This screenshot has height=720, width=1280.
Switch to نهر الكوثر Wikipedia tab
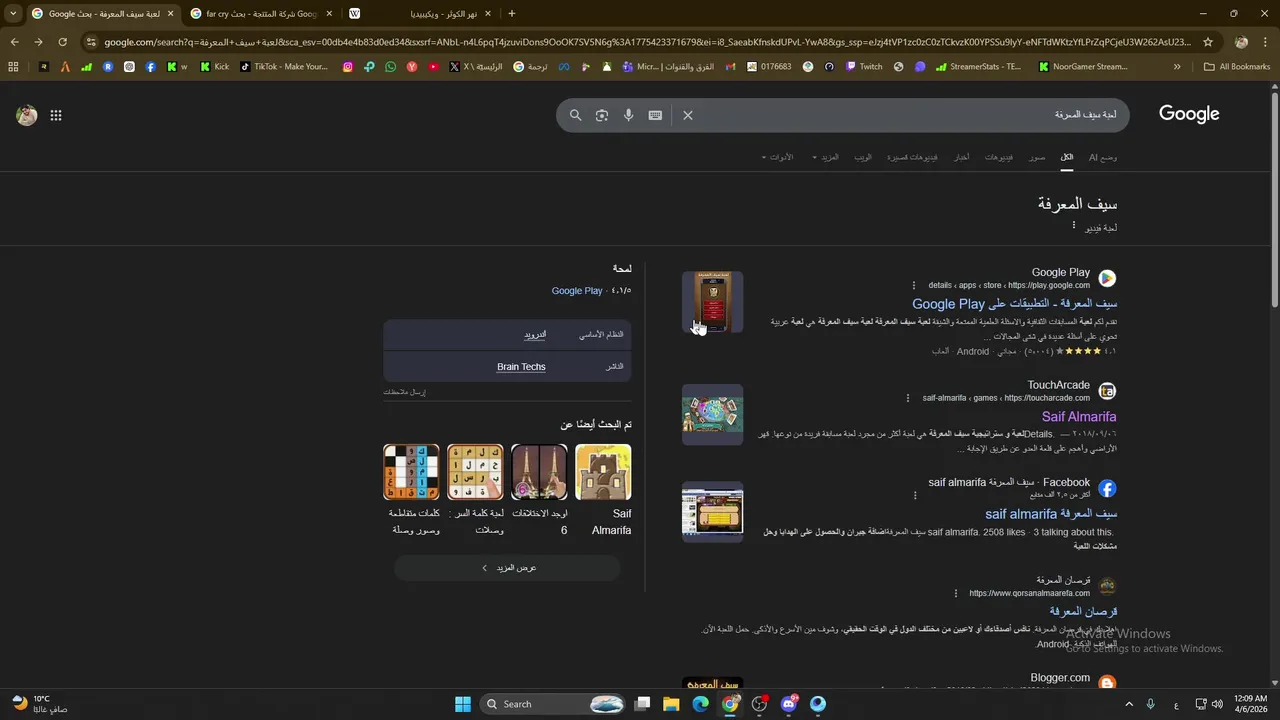pyautogui.click(x=420, y=14)
